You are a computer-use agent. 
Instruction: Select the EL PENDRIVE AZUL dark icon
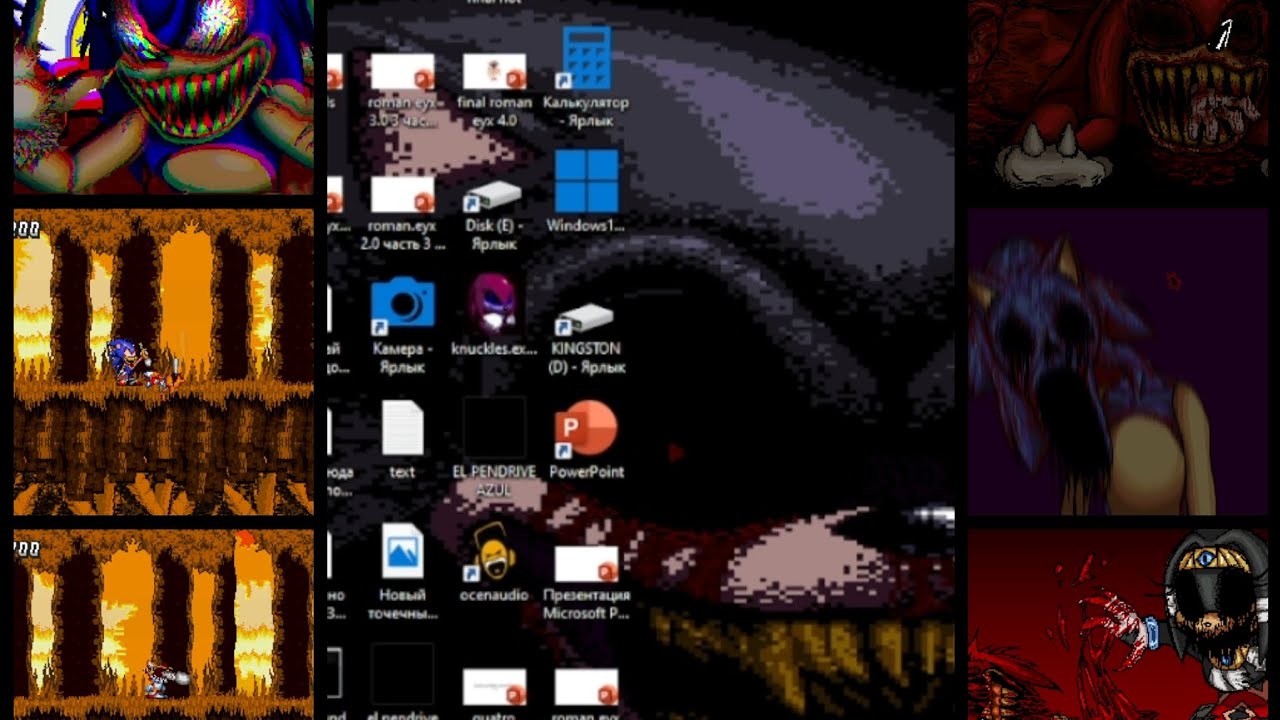(494, 447)
